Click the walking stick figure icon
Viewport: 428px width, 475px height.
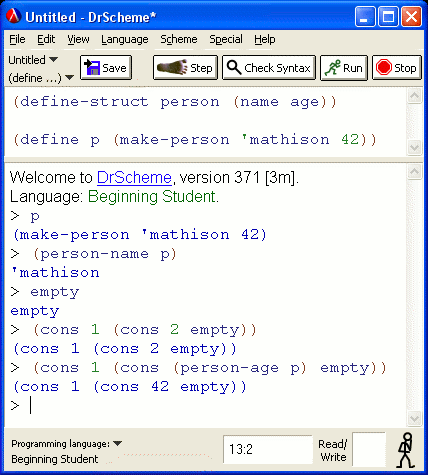point(406,450)
